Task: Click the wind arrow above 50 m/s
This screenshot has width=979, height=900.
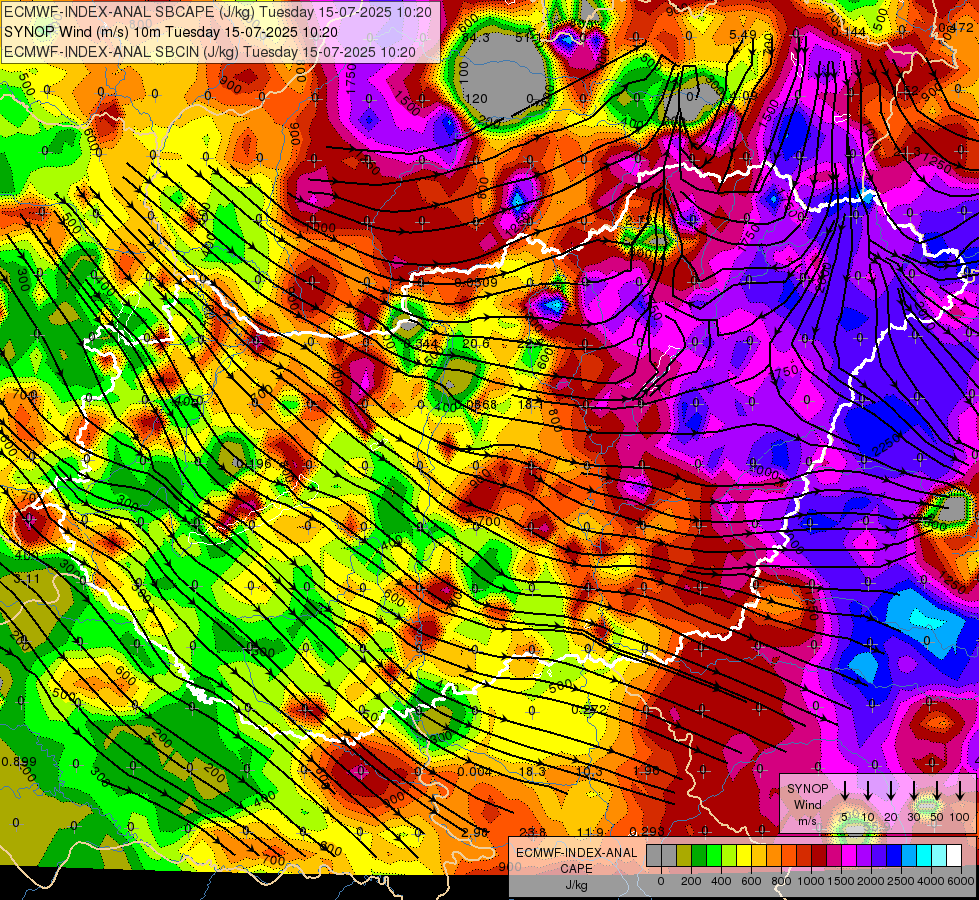Action: (937, 790)
